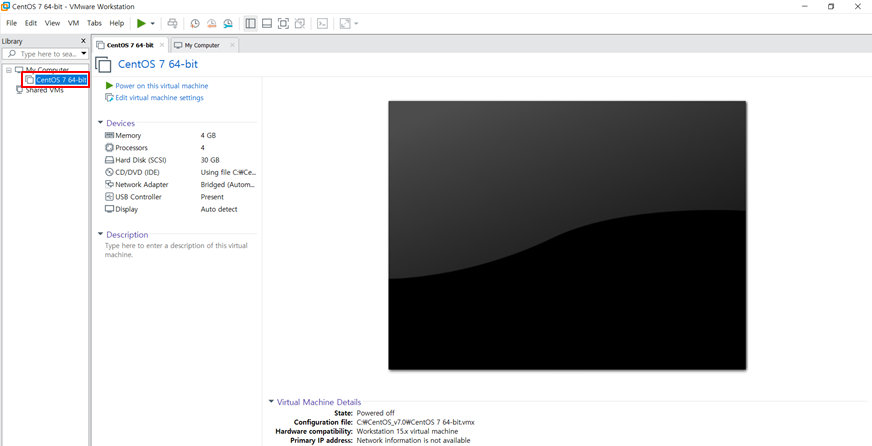
Task: Click the Powered off state text
Action: click(x=375, y=413)
